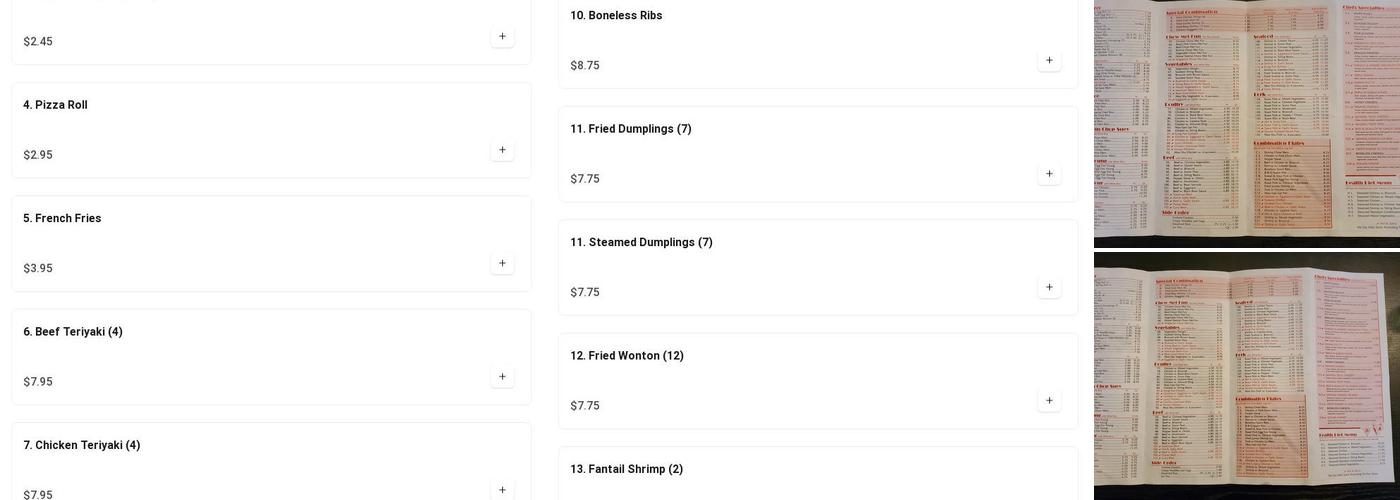Add Beef Teriyaki (4) to cart
This screenshot has width=1400, height=500.
(502, 377)
